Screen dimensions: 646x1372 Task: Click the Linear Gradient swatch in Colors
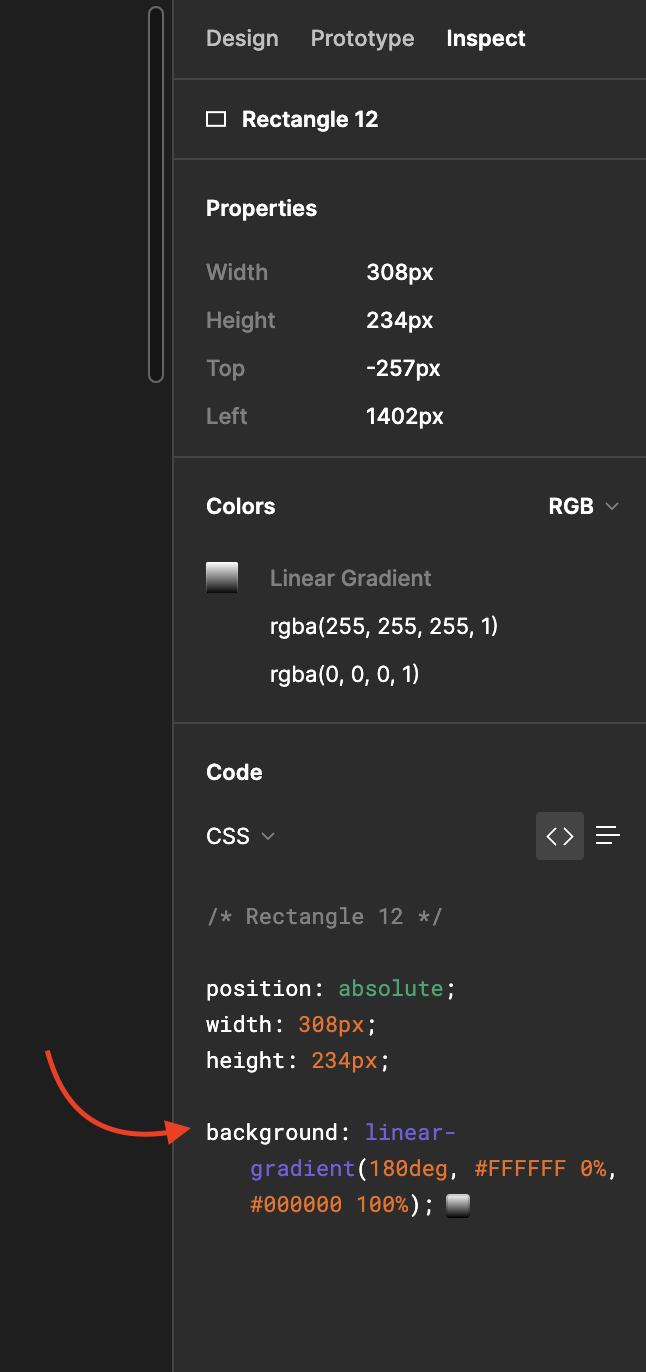(222, 578)
